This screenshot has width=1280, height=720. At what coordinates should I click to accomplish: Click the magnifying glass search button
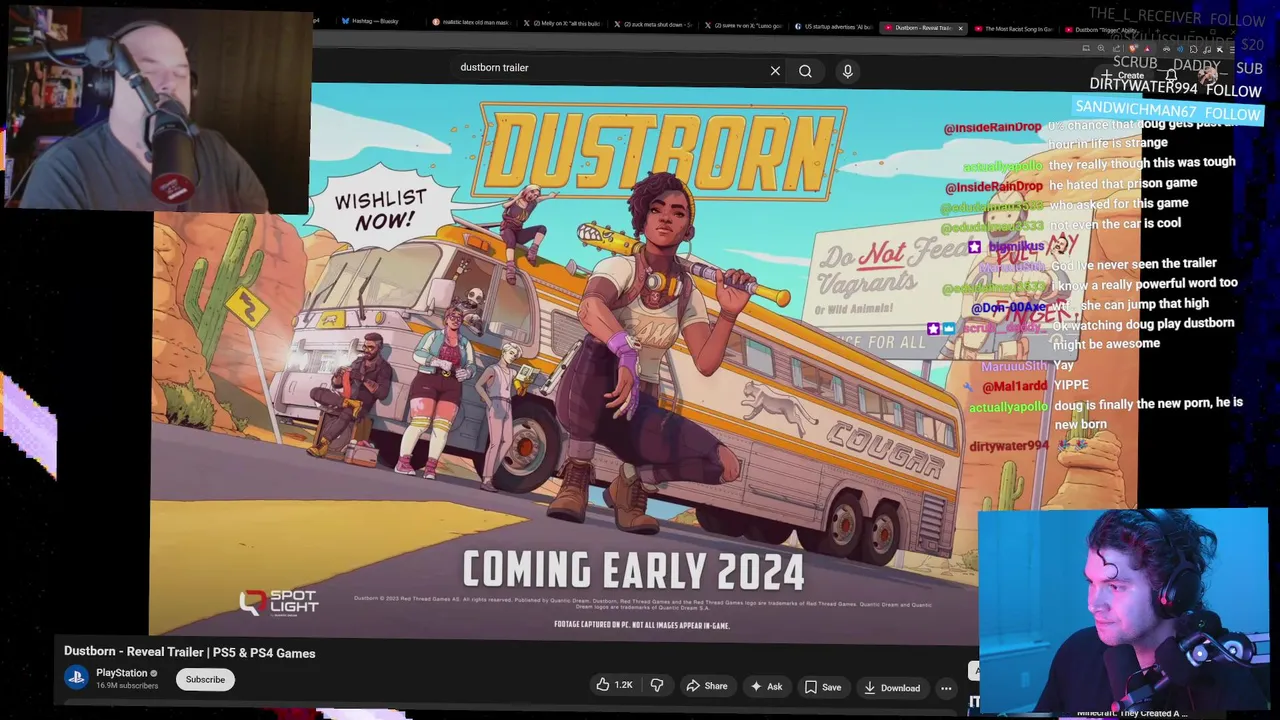point(805,71)
